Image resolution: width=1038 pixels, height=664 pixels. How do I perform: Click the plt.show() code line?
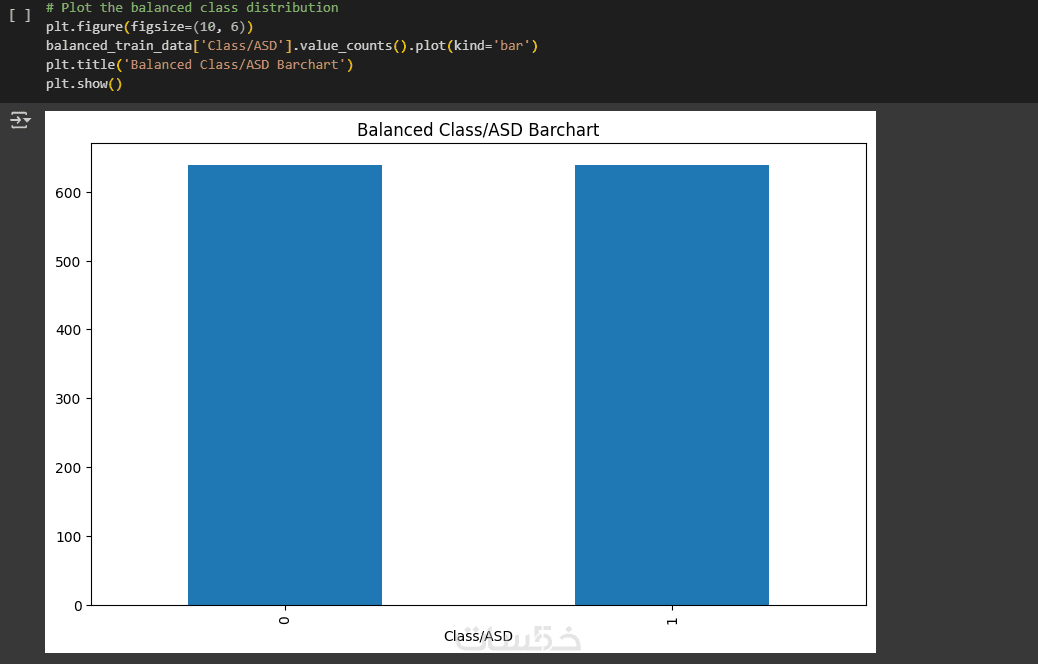click(84, 84)
